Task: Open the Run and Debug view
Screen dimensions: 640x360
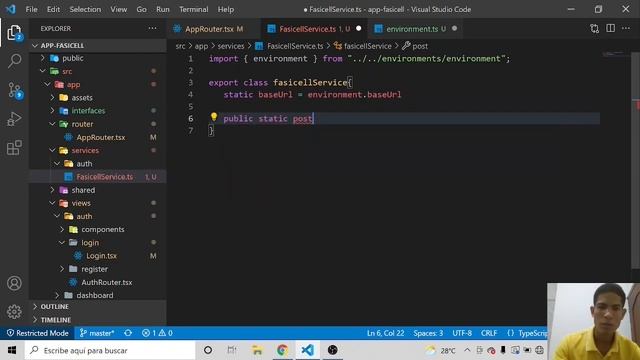Action: click(x=14, y=119)
